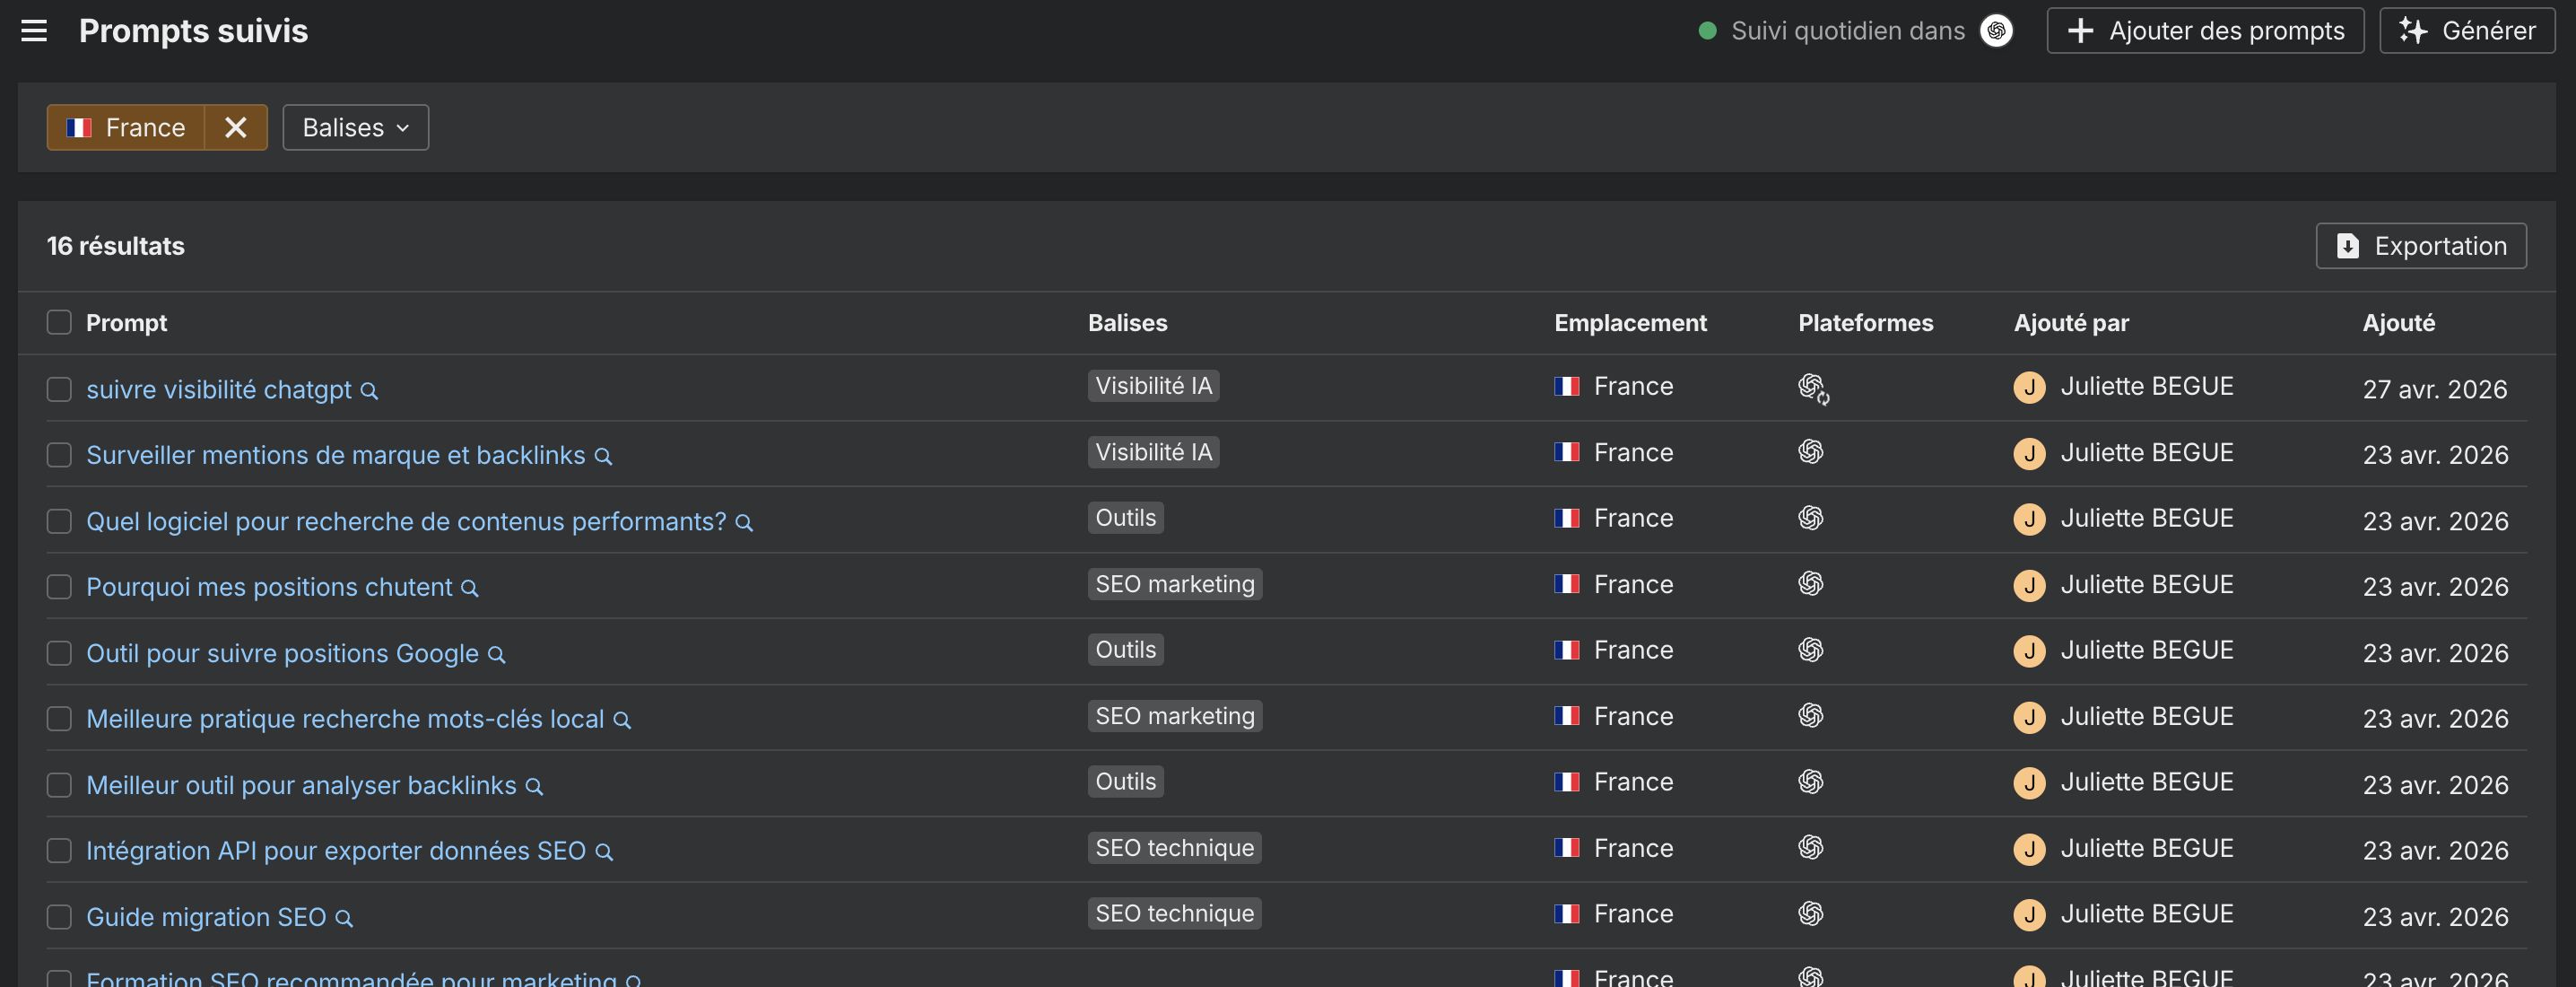Screen dimensions: 2576x987
Task: Click the download icon in the Exportation button
Action: click(2349, 246)
